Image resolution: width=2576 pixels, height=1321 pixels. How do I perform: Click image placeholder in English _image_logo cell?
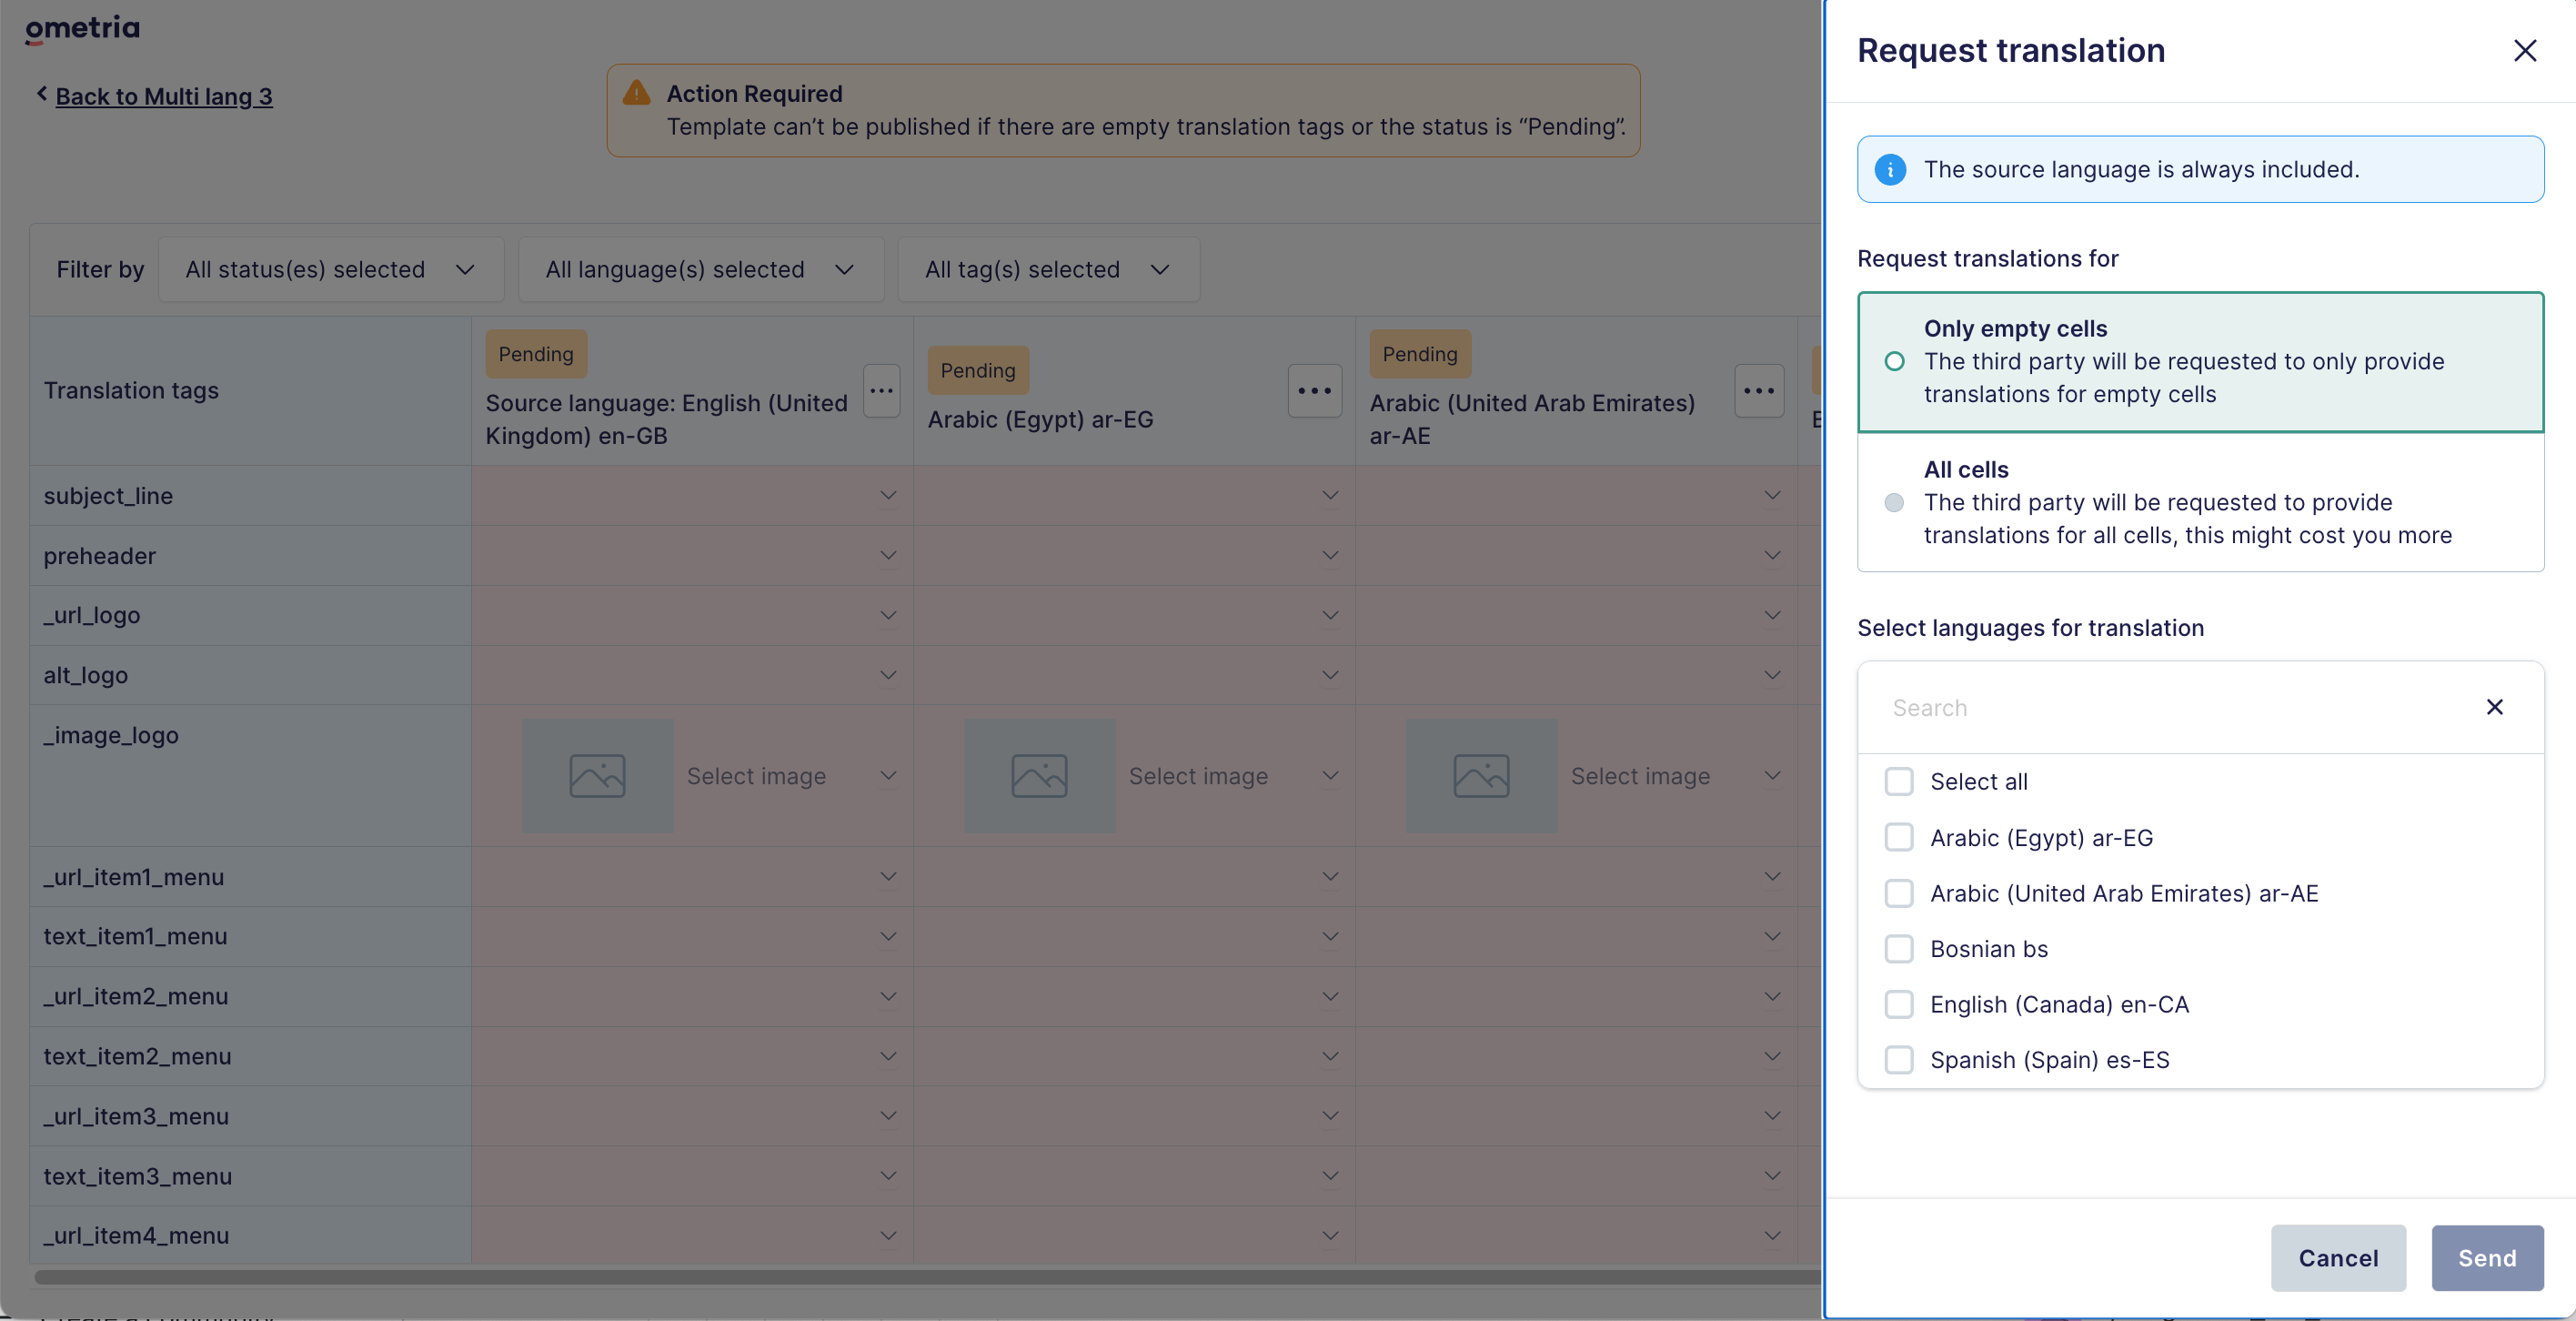(597, 776)
